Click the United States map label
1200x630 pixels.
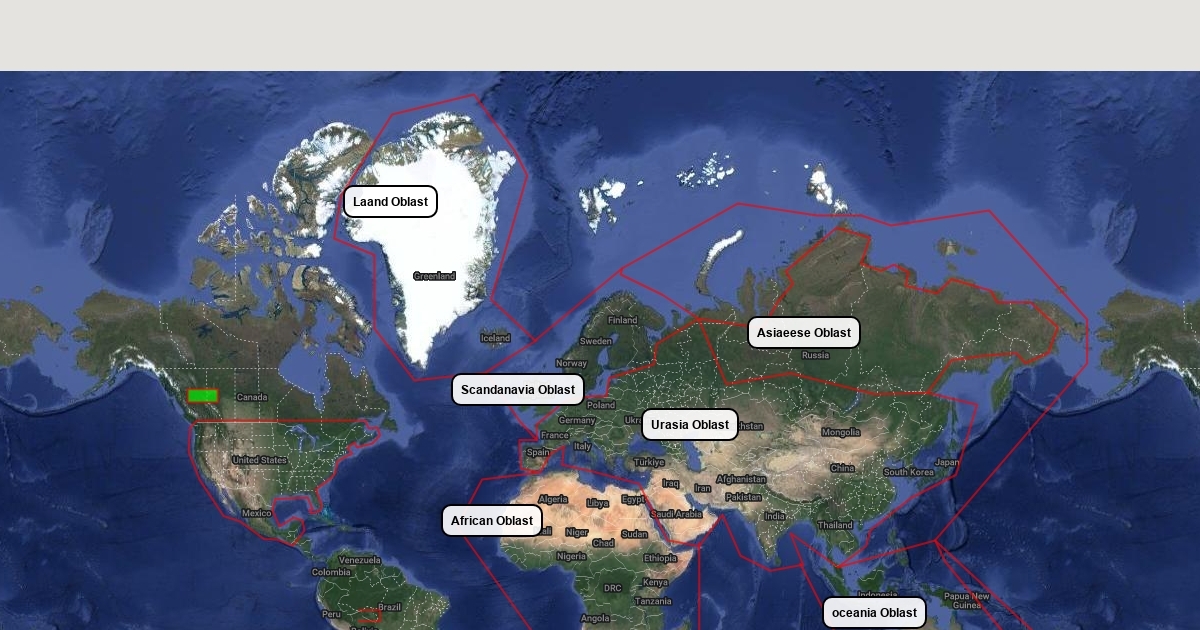click(259, 460)
